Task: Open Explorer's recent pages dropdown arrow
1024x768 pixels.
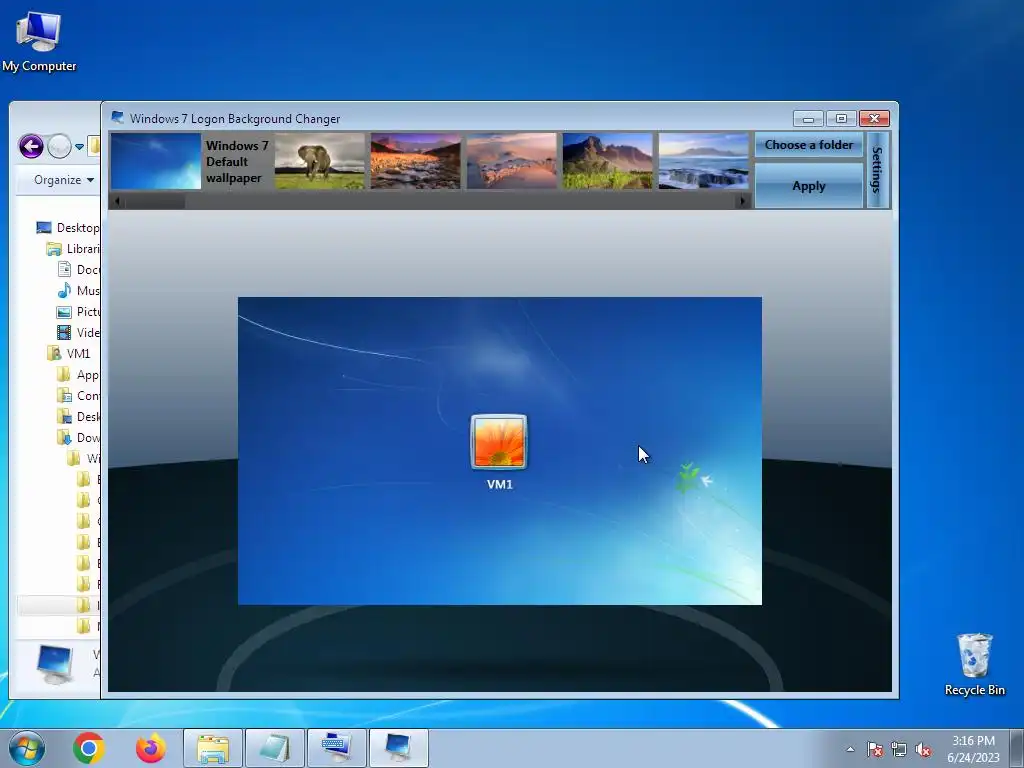Action: pyautogui.click(x=79, y=147)
